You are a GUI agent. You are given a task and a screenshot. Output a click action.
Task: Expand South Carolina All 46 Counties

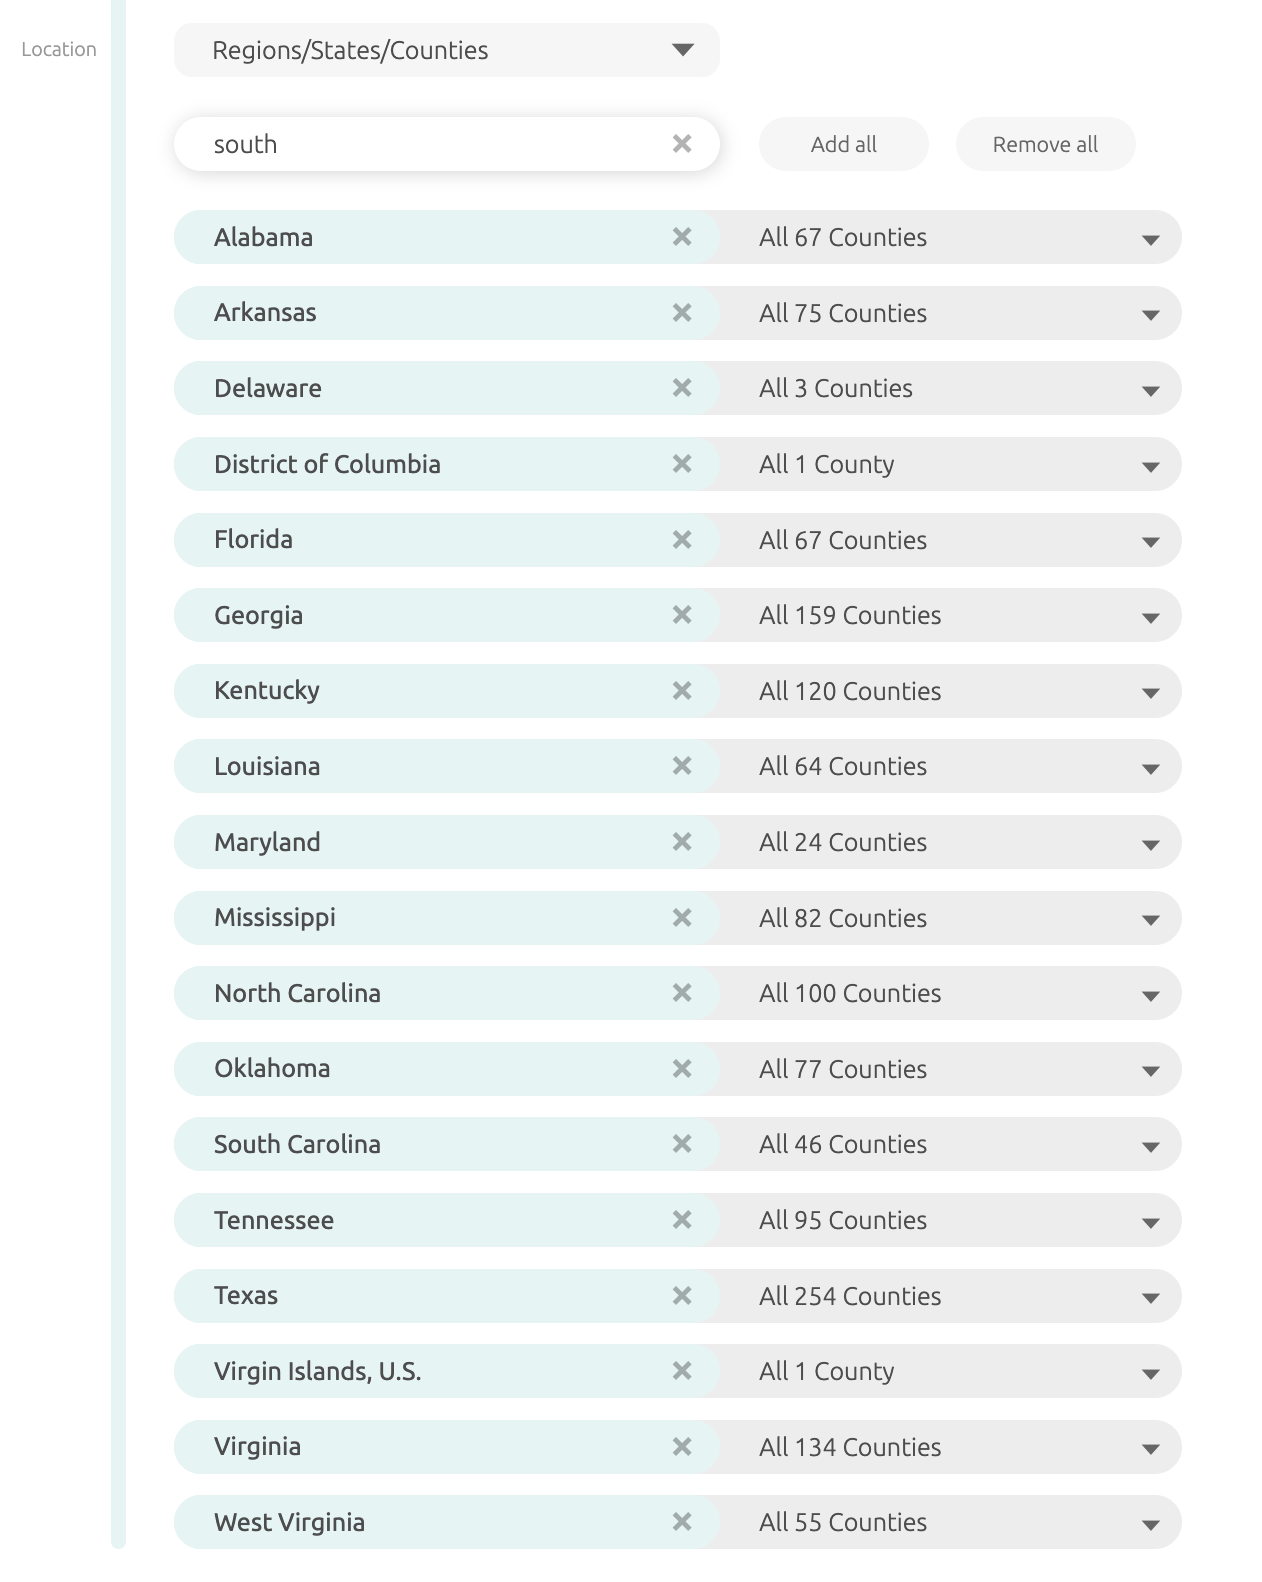tap(950, 1144)
